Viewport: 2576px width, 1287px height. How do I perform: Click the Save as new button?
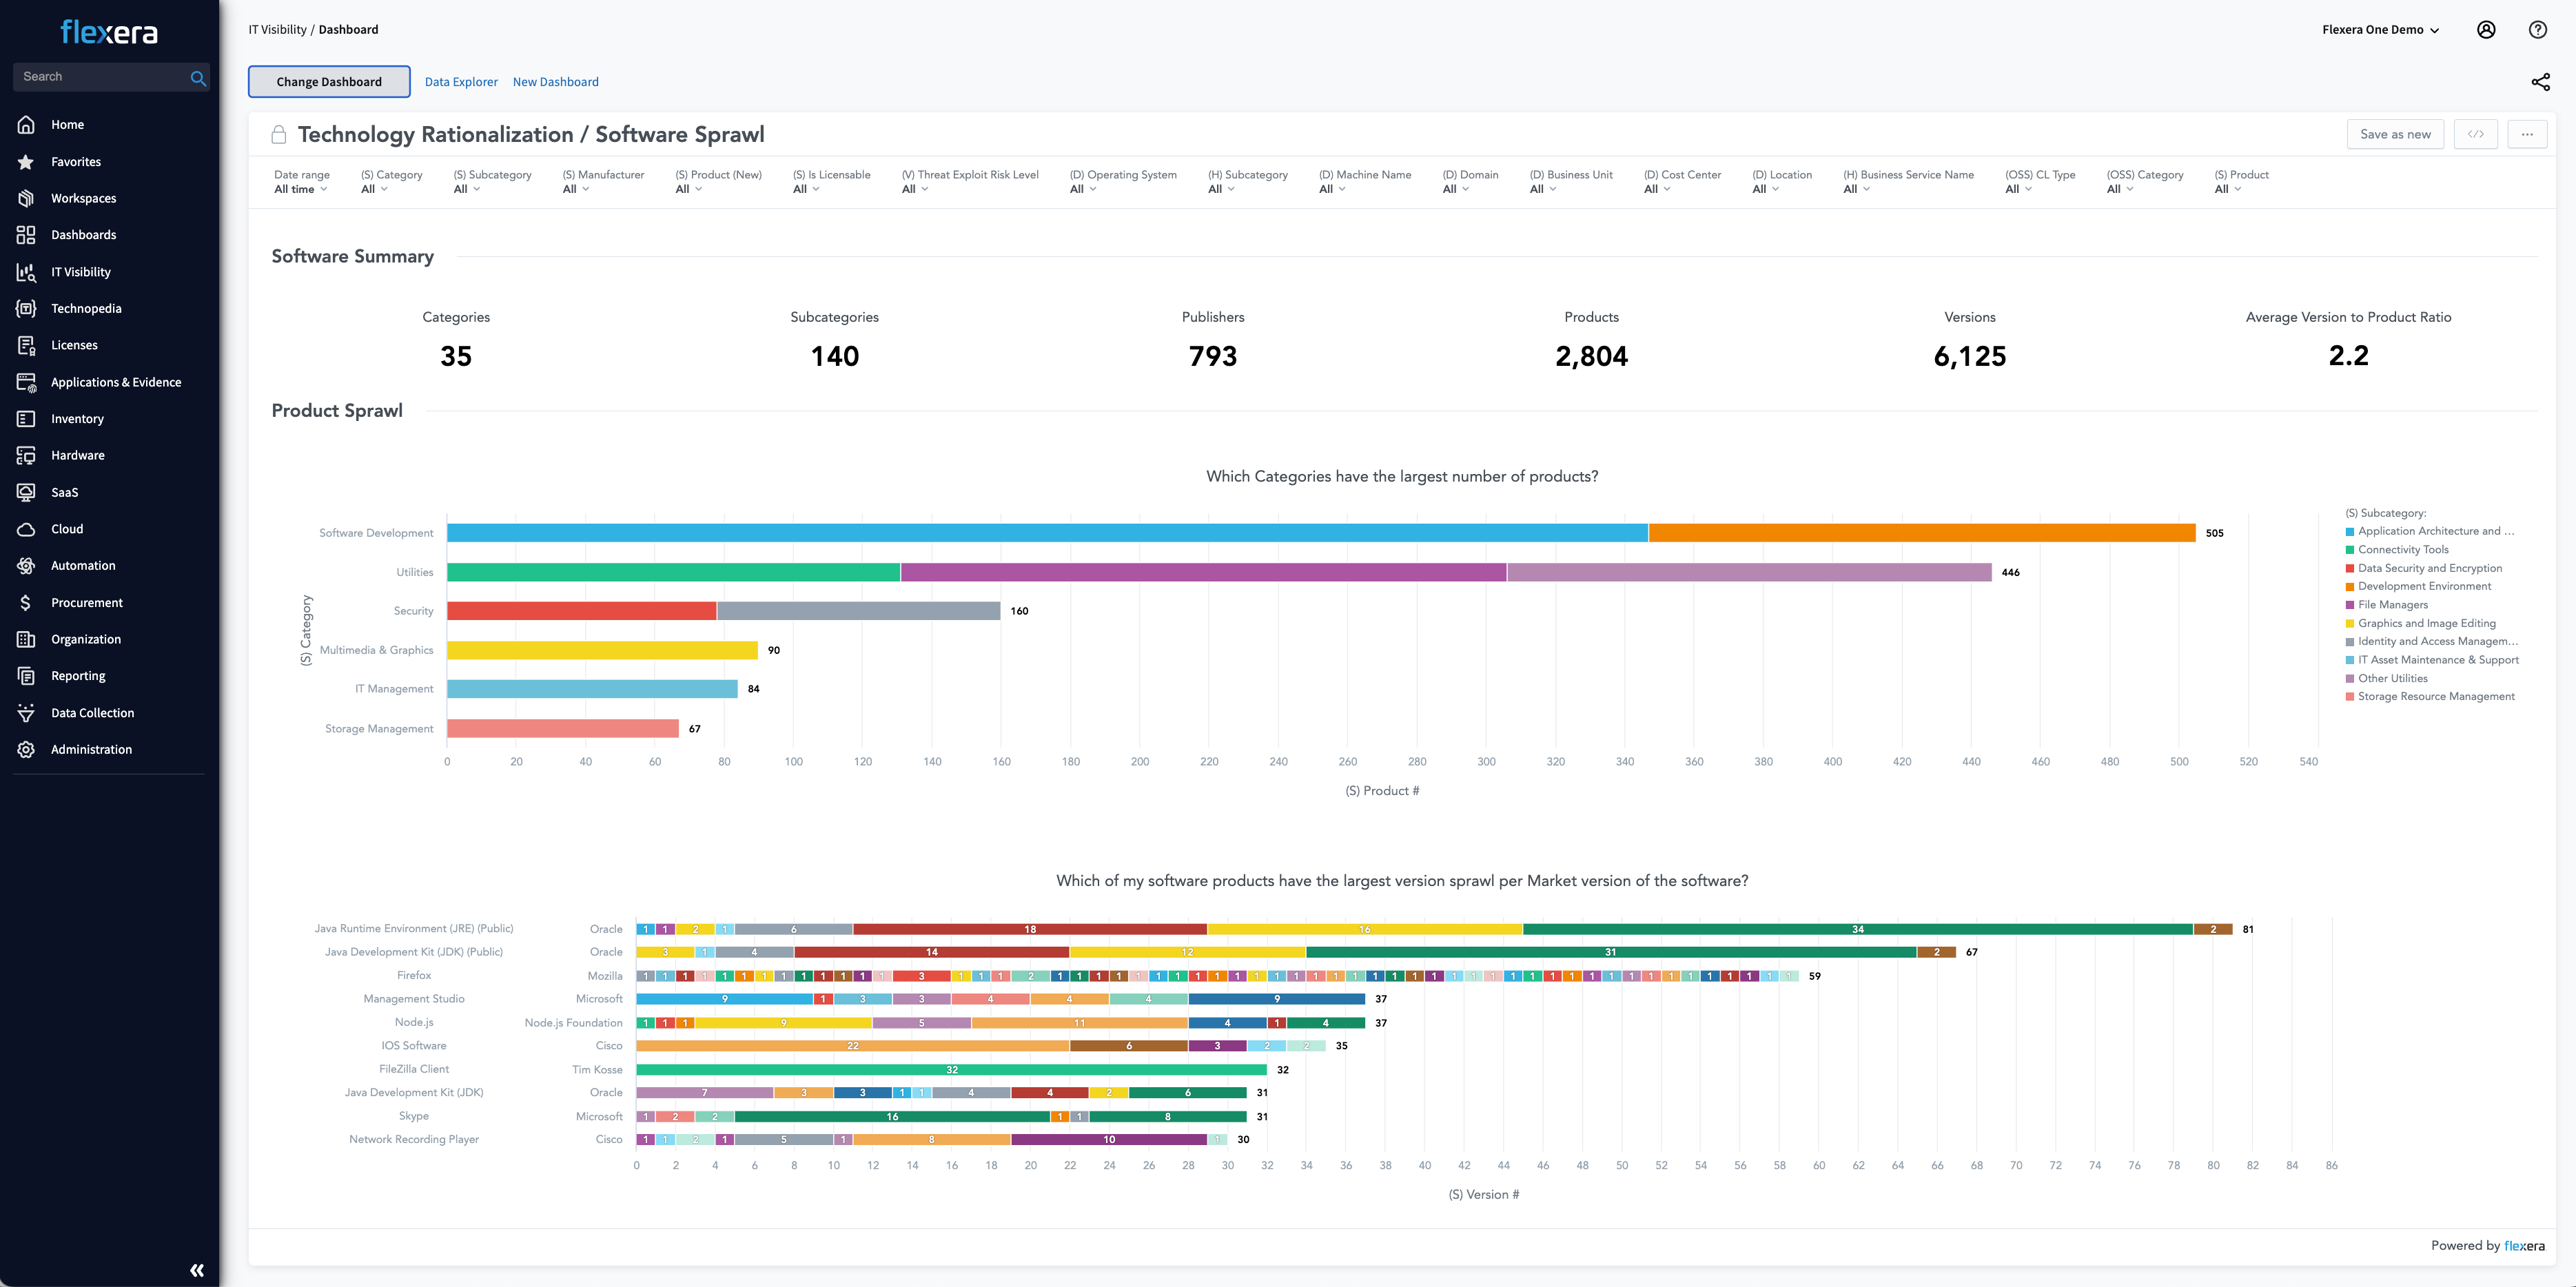pos(2394,134)
